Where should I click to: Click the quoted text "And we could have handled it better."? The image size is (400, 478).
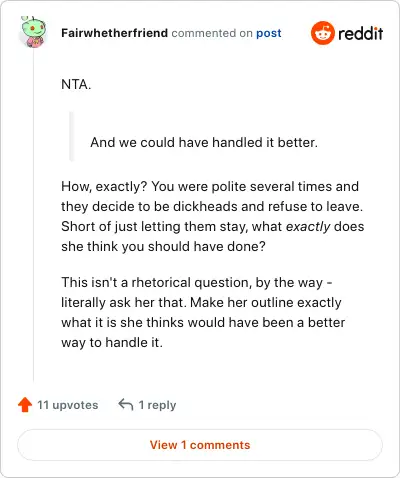pos(204,142)
